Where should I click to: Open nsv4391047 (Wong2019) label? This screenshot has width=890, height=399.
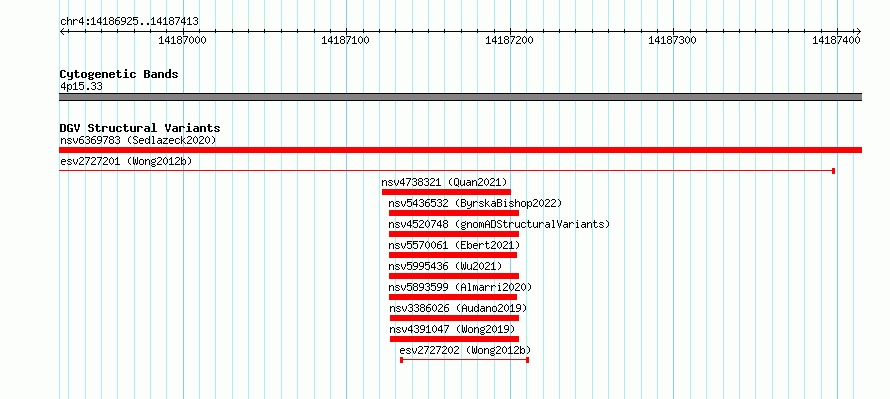click(452, 329)
